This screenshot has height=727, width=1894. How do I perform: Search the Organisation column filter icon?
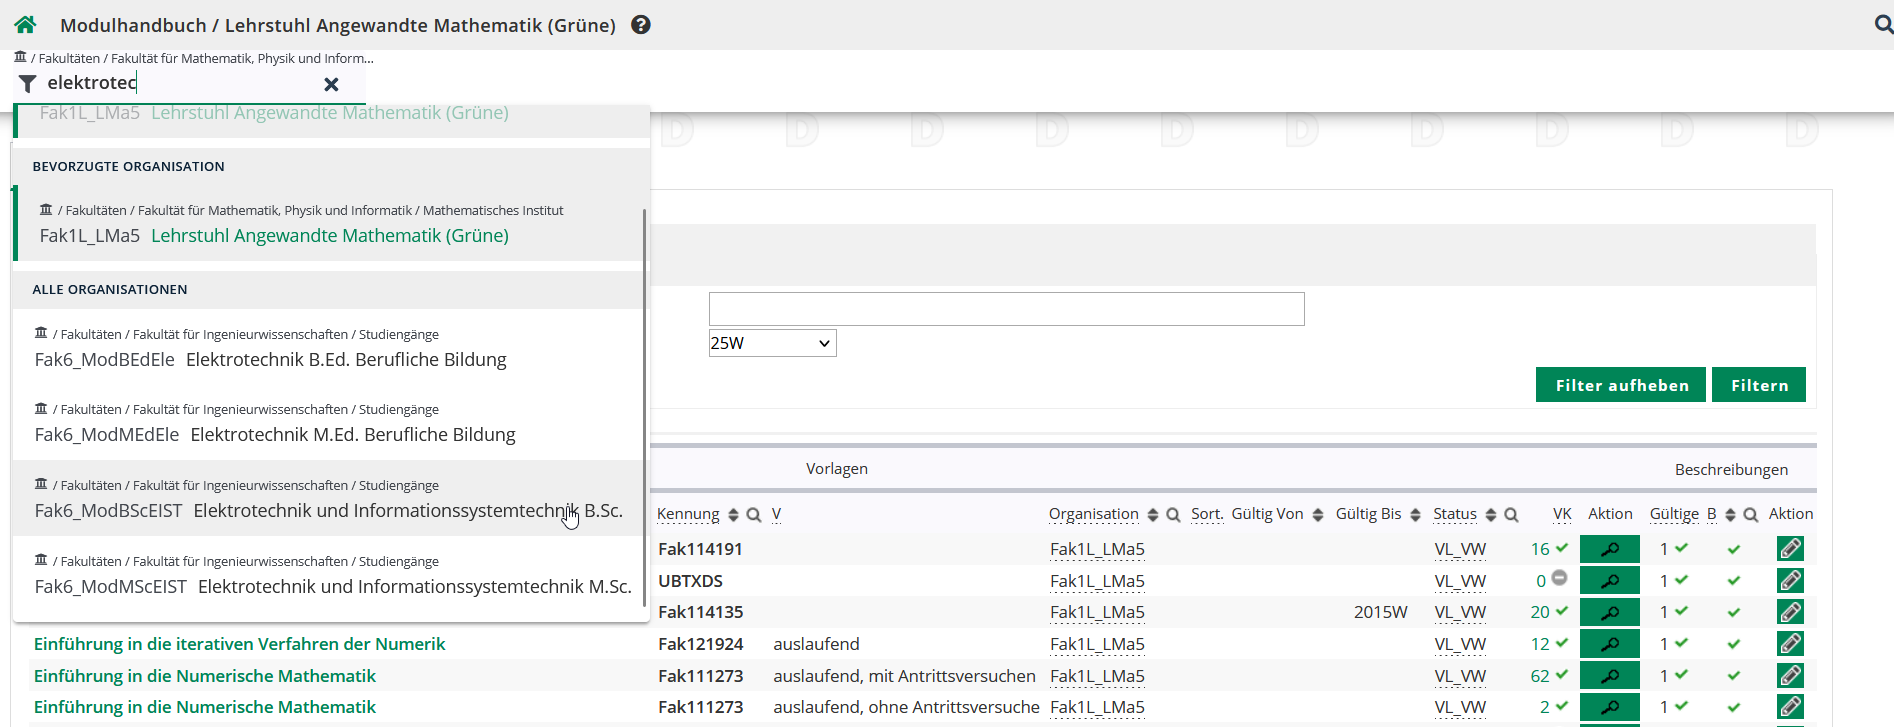tap(1173, 515)
